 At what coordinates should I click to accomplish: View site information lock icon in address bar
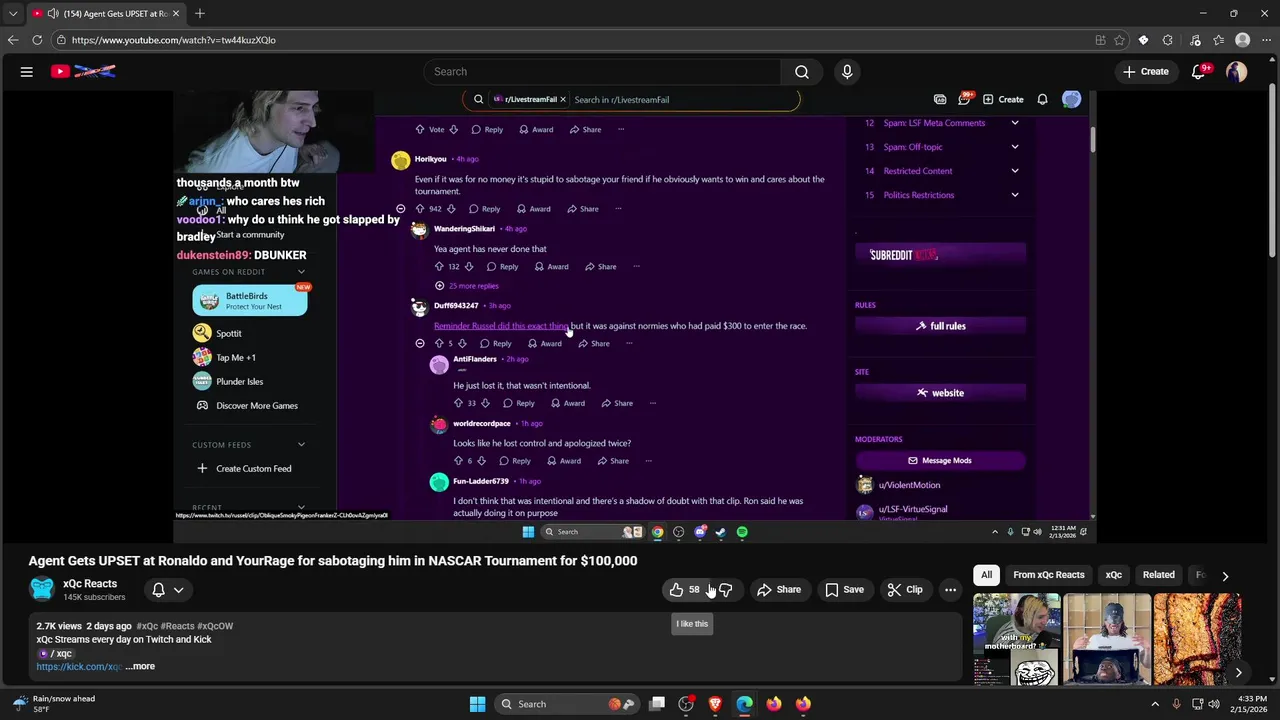click(61, 40)
